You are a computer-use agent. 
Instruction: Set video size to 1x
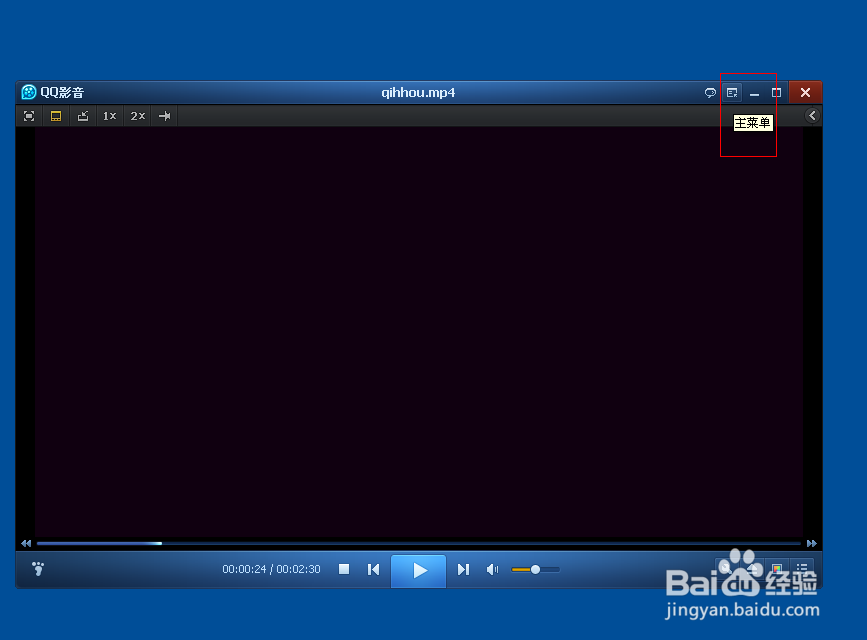(x=109, y=116)
